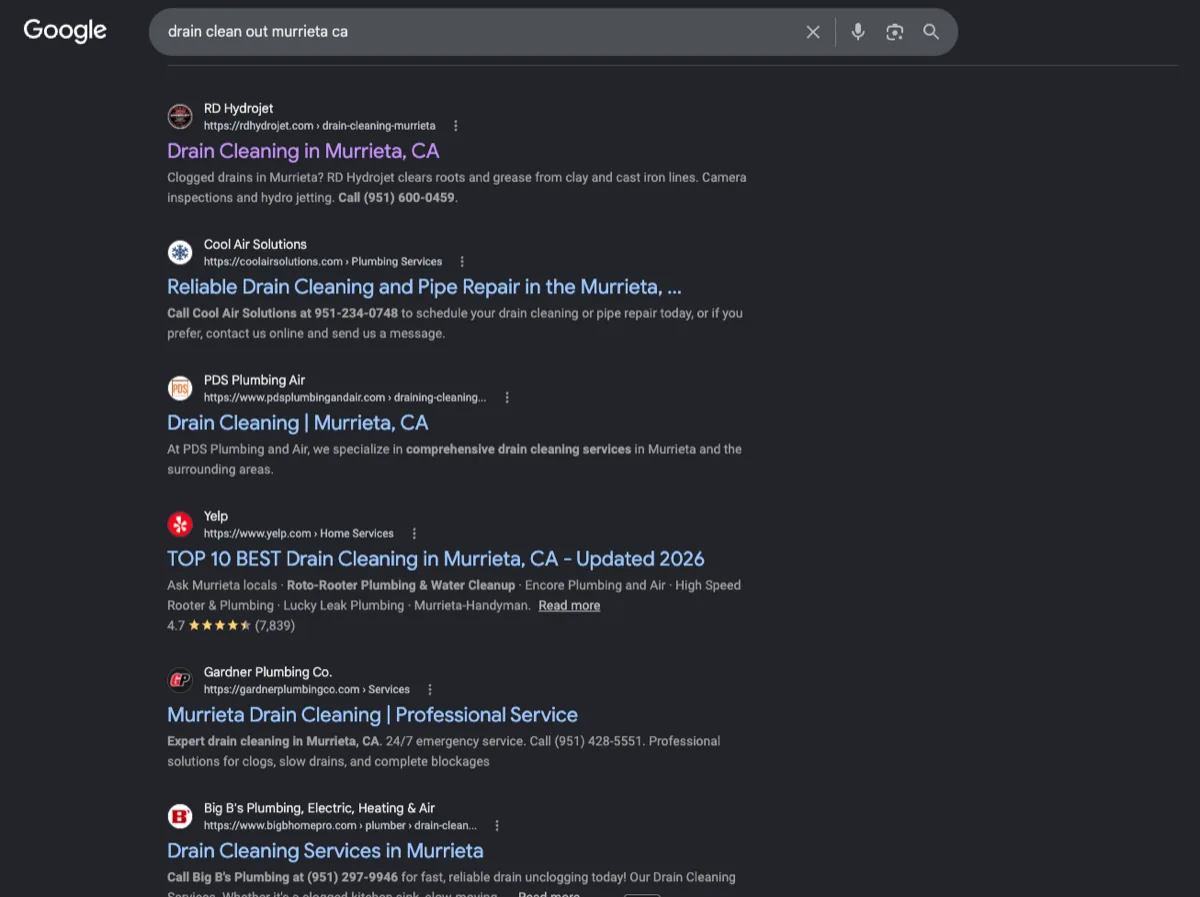Open more options for Gardner Plumbing result
The width and height of the screenshot is (1200, 897).
pyautogui.click(x=430, y=690)
